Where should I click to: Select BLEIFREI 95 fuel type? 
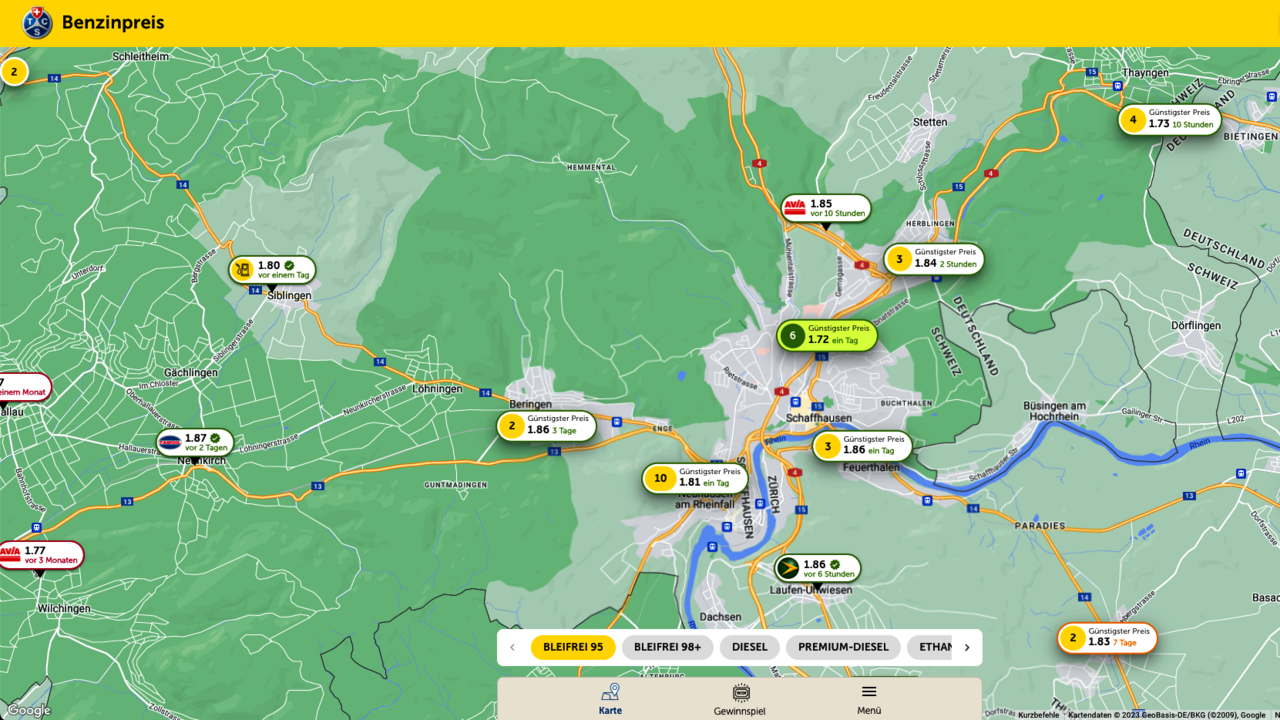(x=573, y=647)
